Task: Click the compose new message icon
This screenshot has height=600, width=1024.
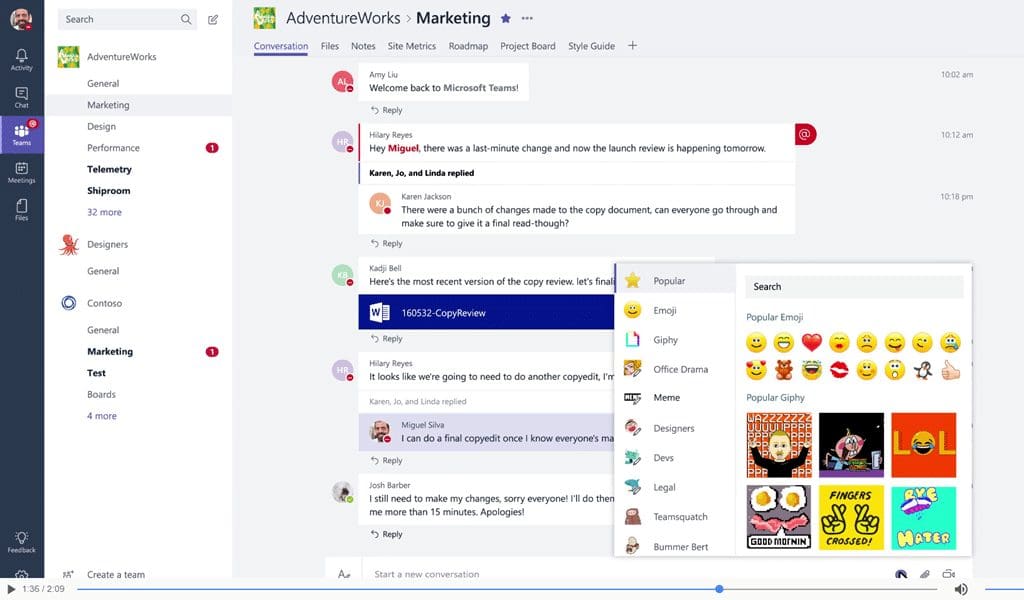Action: (x=213, y=20)
